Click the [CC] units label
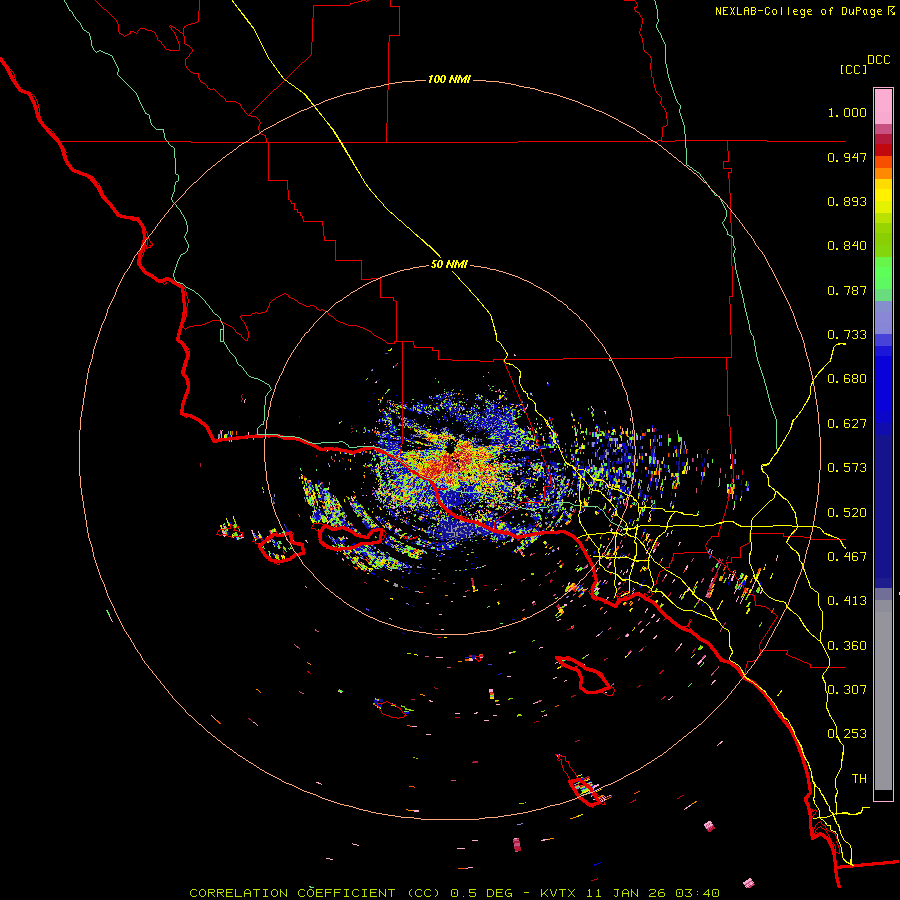The width and height of the screenshot is (900, 900). (x=853, y=69)
